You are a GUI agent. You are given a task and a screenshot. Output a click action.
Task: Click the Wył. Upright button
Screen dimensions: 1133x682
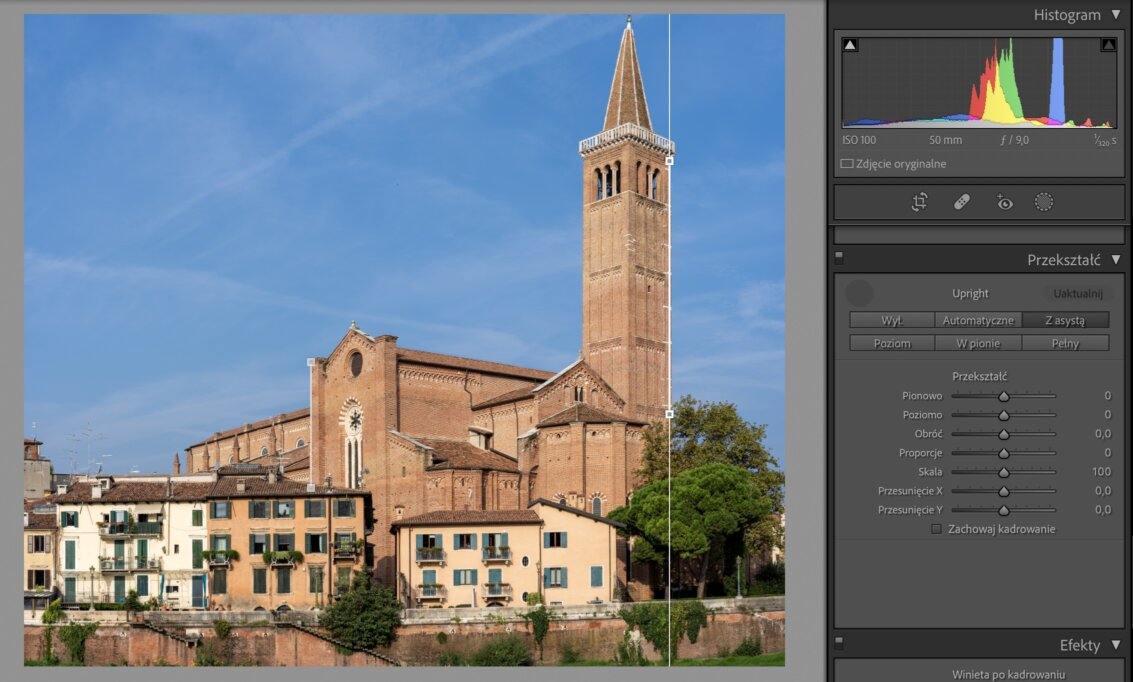[x=892, y=320]
